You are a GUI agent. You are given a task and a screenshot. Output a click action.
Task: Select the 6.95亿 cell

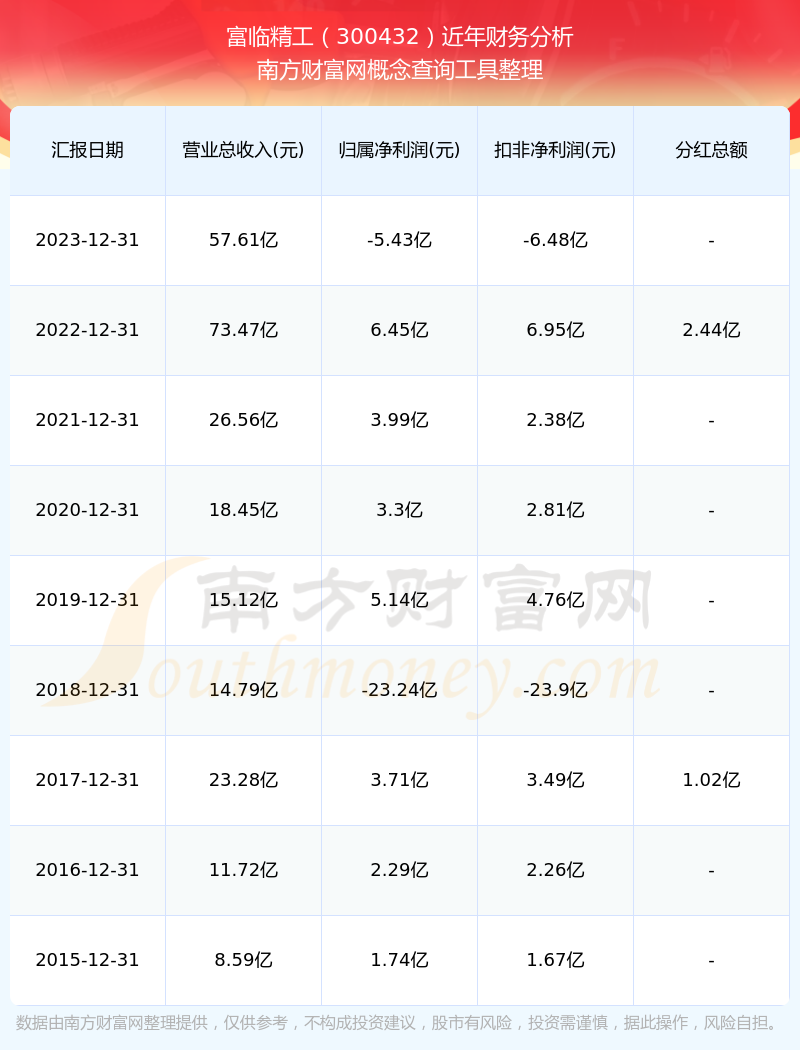pos(556,330)
